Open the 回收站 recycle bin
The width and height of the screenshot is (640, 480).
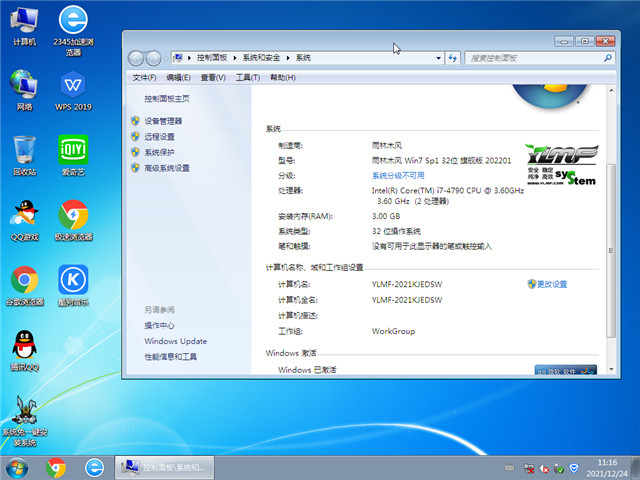click(x=24, y=156)
